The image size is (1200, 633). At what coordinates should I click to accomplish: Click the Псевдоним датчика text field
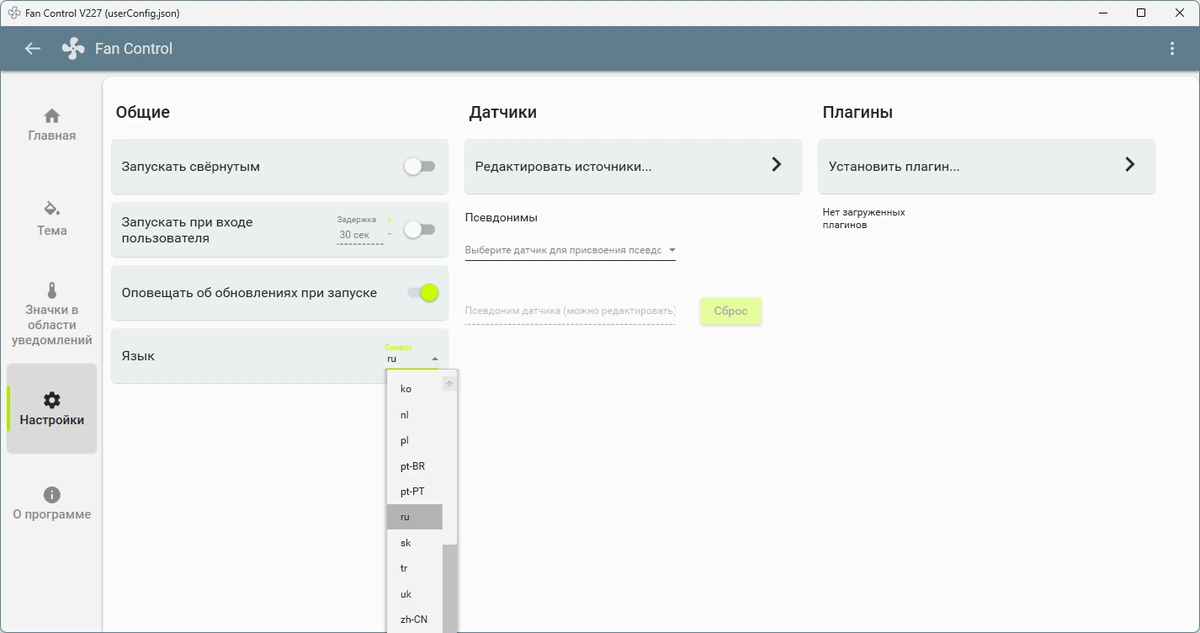click(570, 311)
